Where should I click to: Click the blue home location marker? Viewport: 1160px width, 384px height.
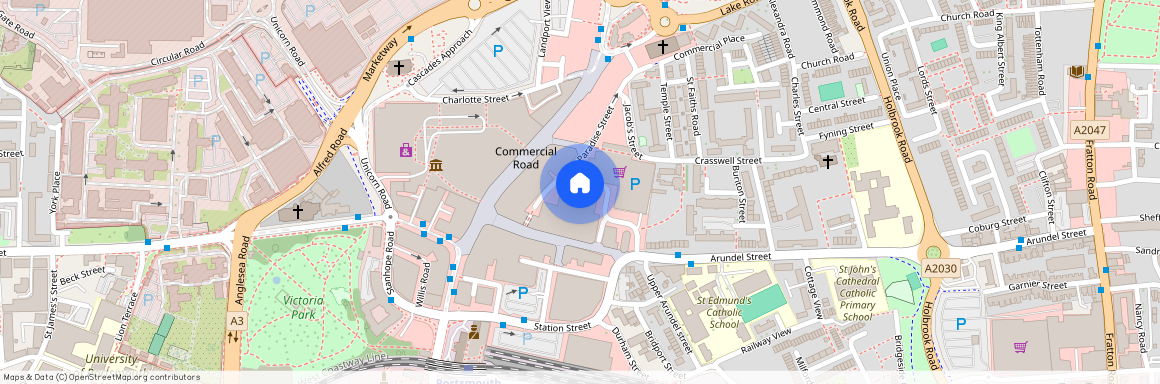(579, 185)
